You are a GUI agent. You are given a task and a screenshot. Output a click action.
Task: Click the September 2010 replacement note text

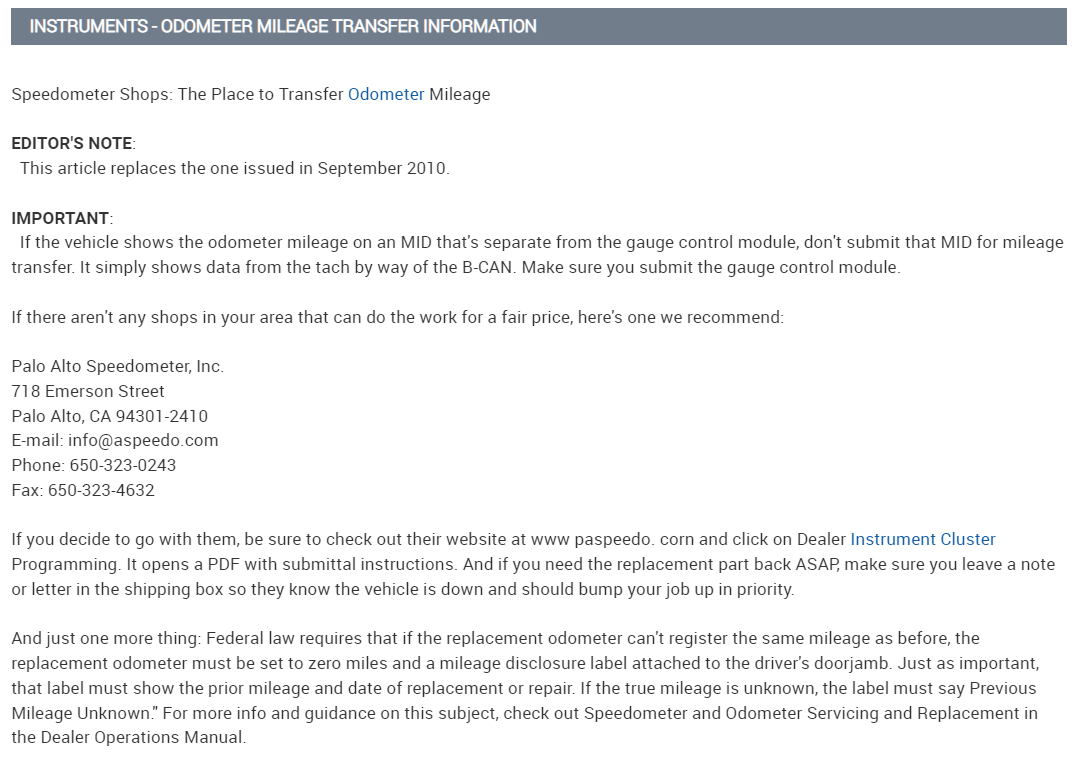click(x=235, y=169)
